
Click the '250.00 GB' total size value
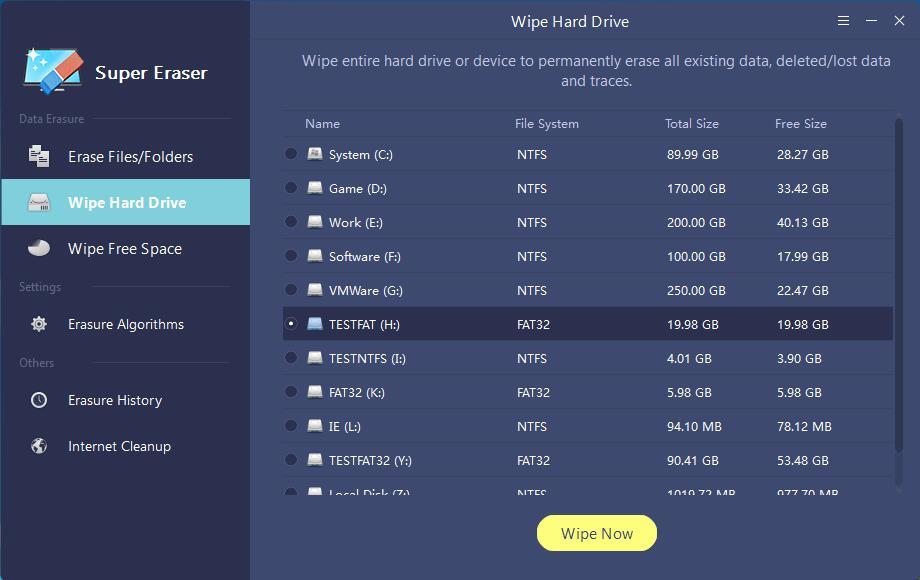coord(696,290)
